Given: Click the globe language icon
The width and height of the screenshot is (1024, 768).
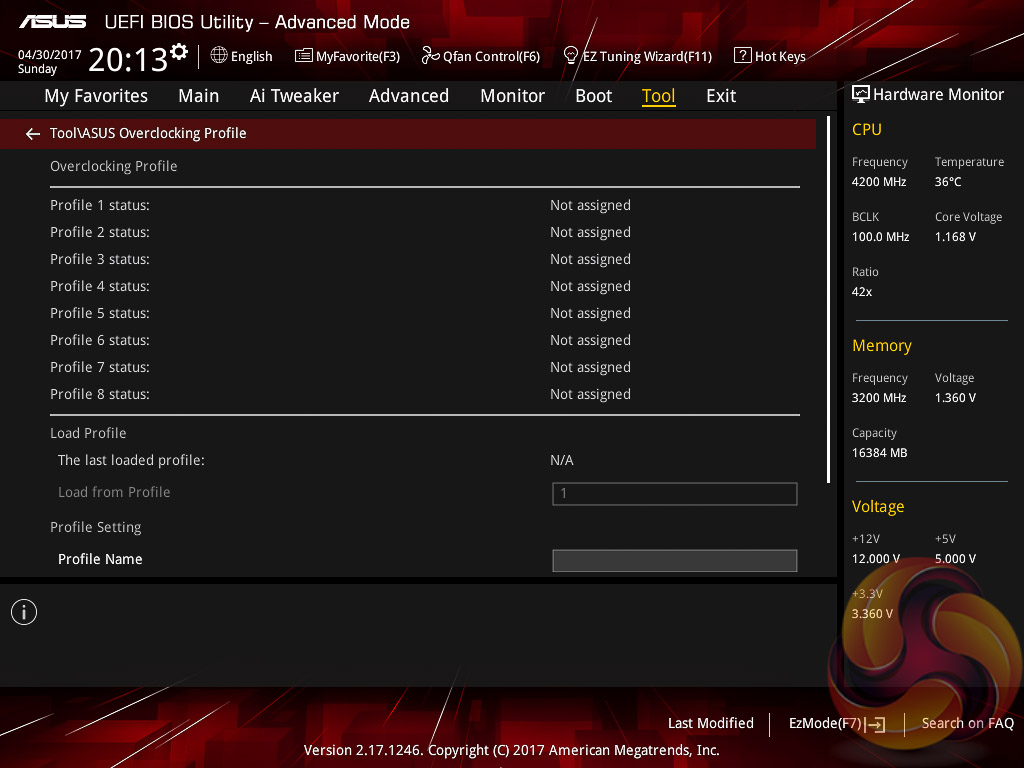Looking at the screenshot, I should [x=219, y=56].
